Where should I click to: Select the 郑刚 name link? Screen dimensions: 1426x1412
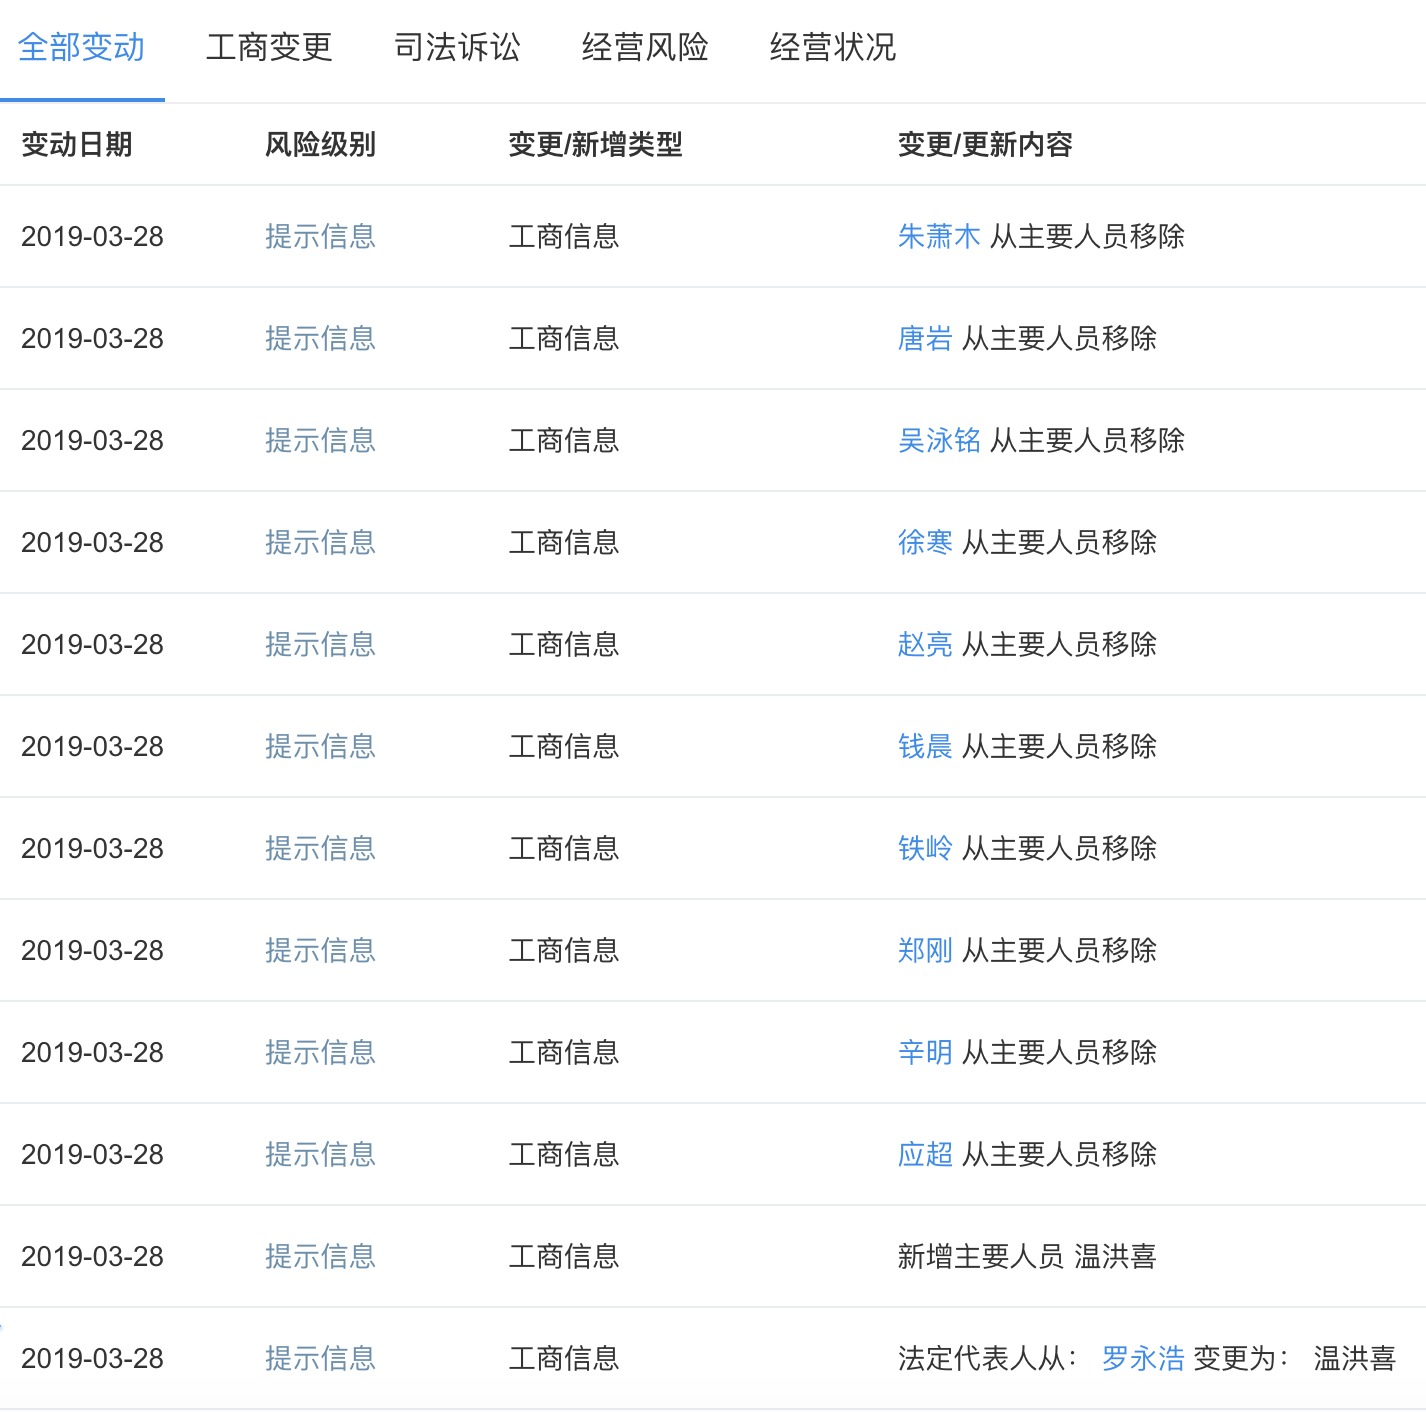925,950
